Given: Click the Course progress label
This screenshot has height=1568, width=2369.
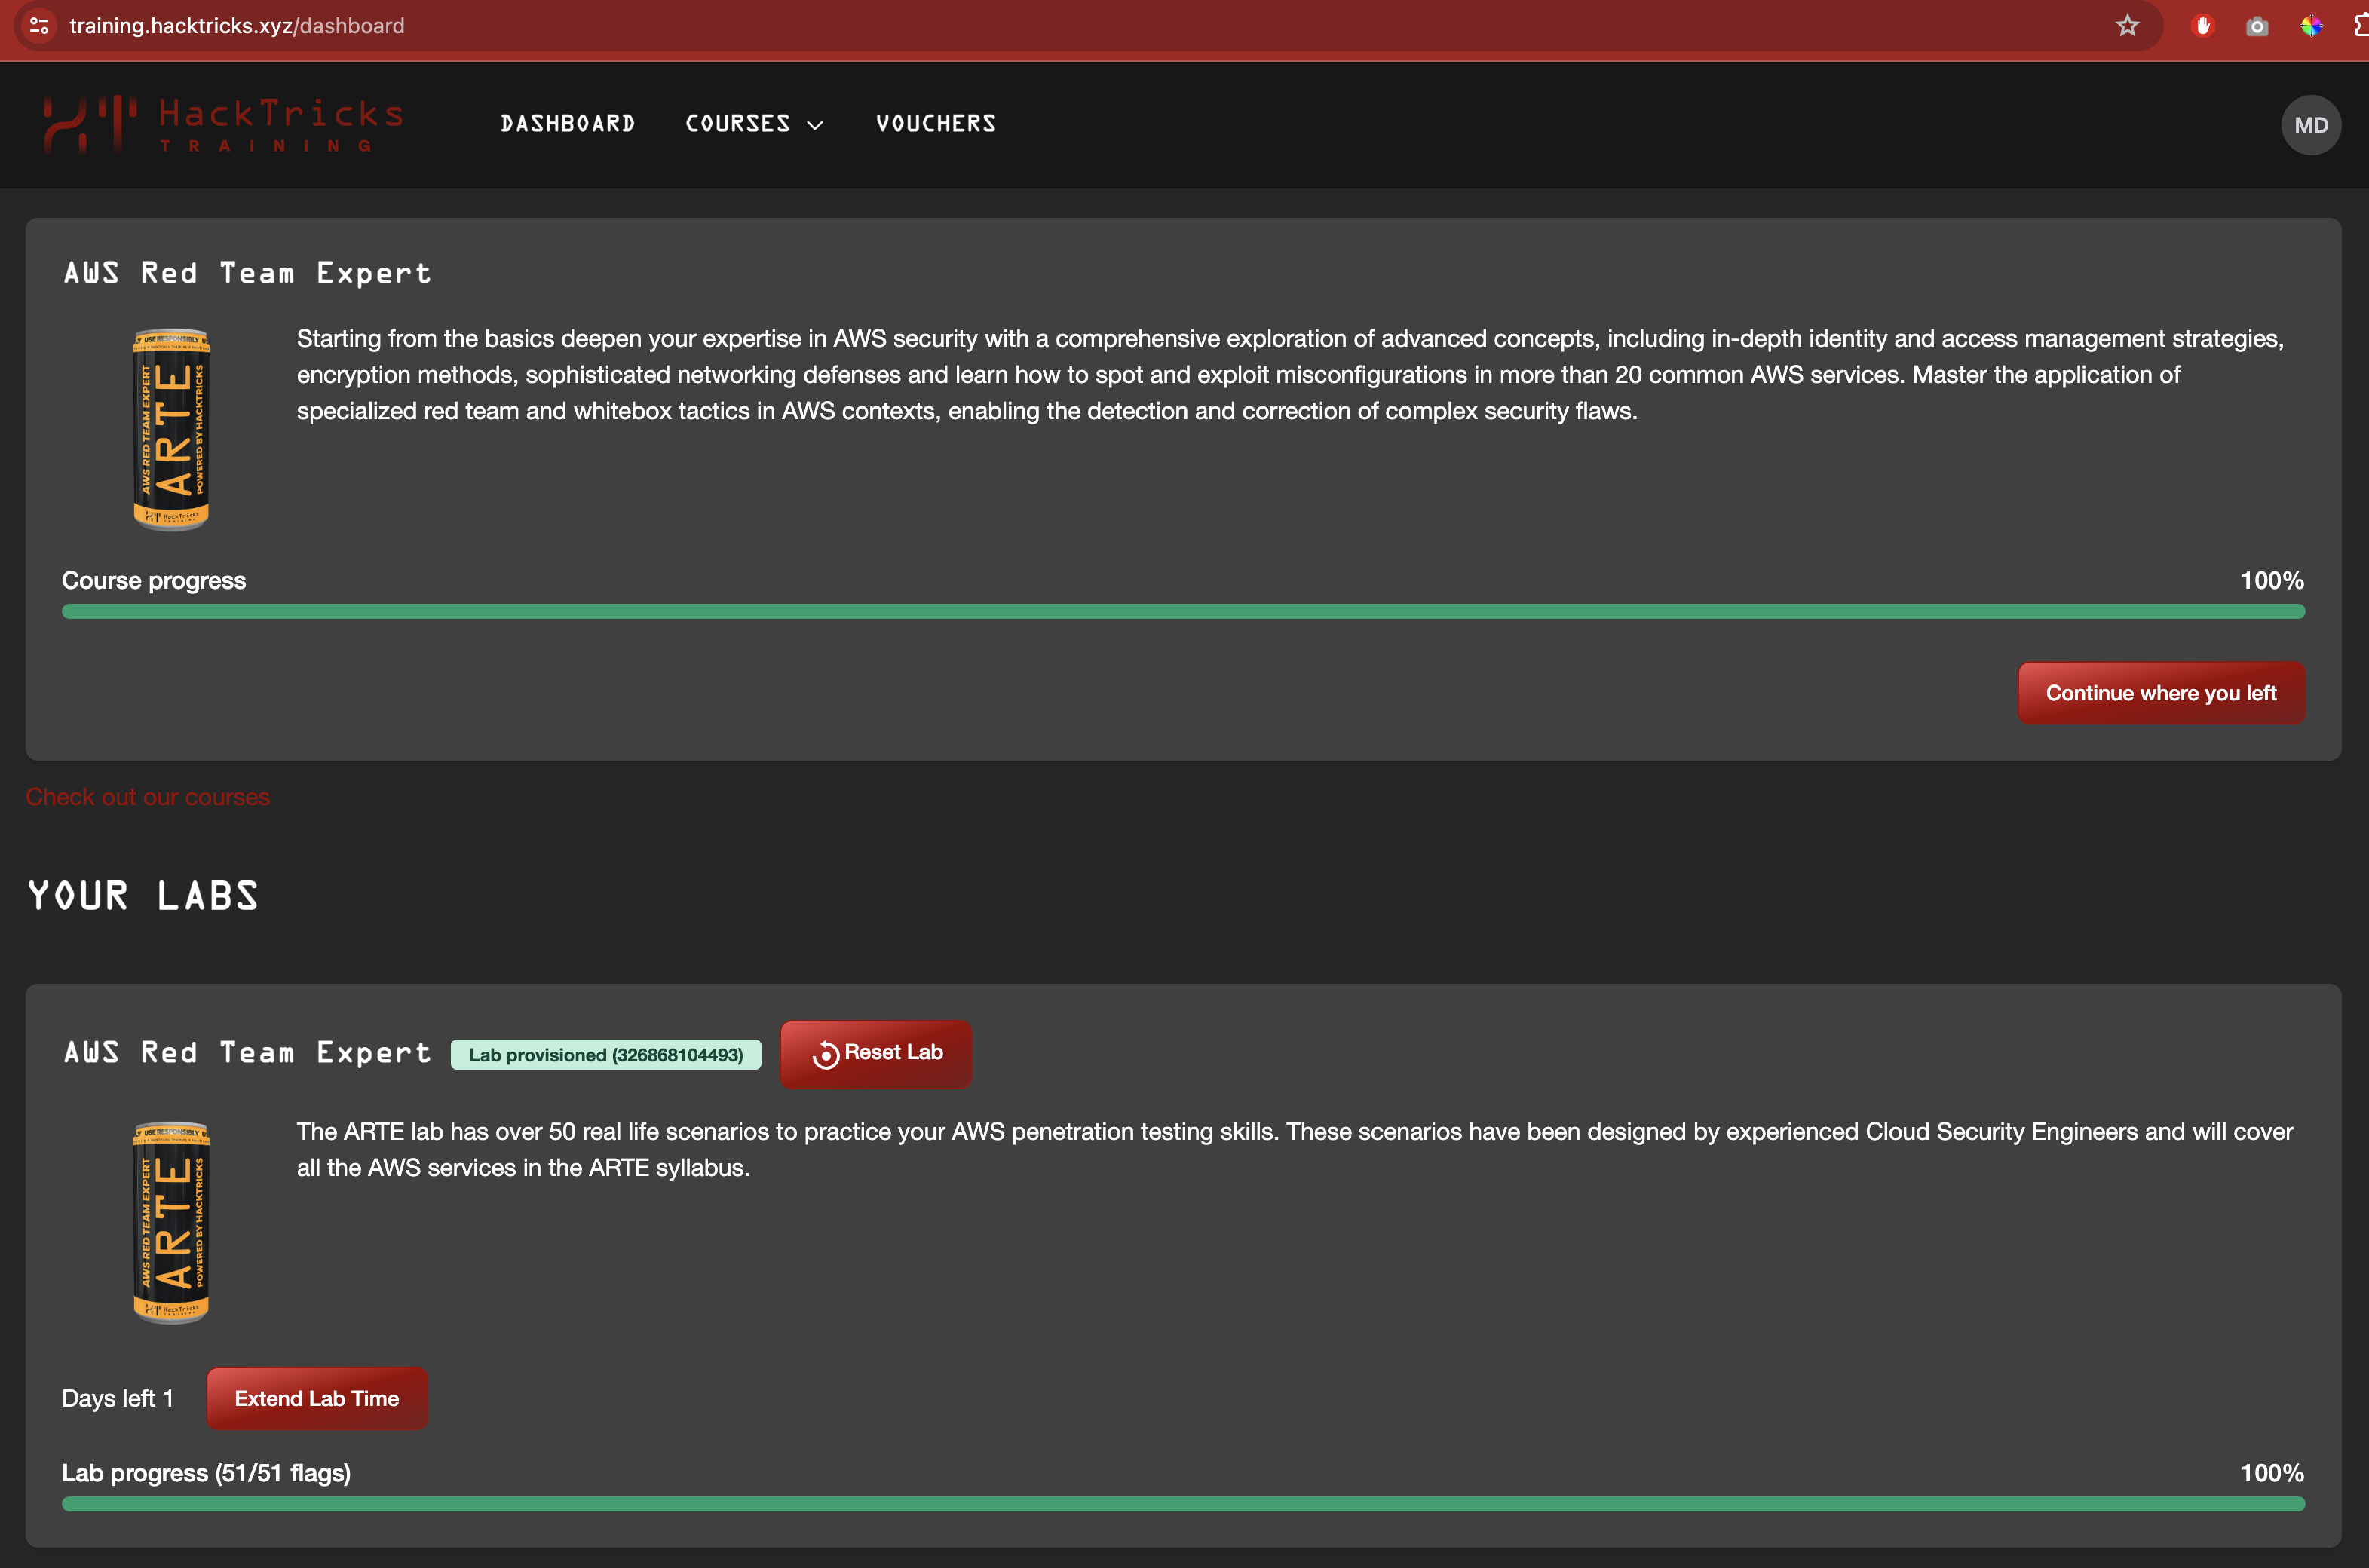Looking at the screenshot, I should coord(154,581).
